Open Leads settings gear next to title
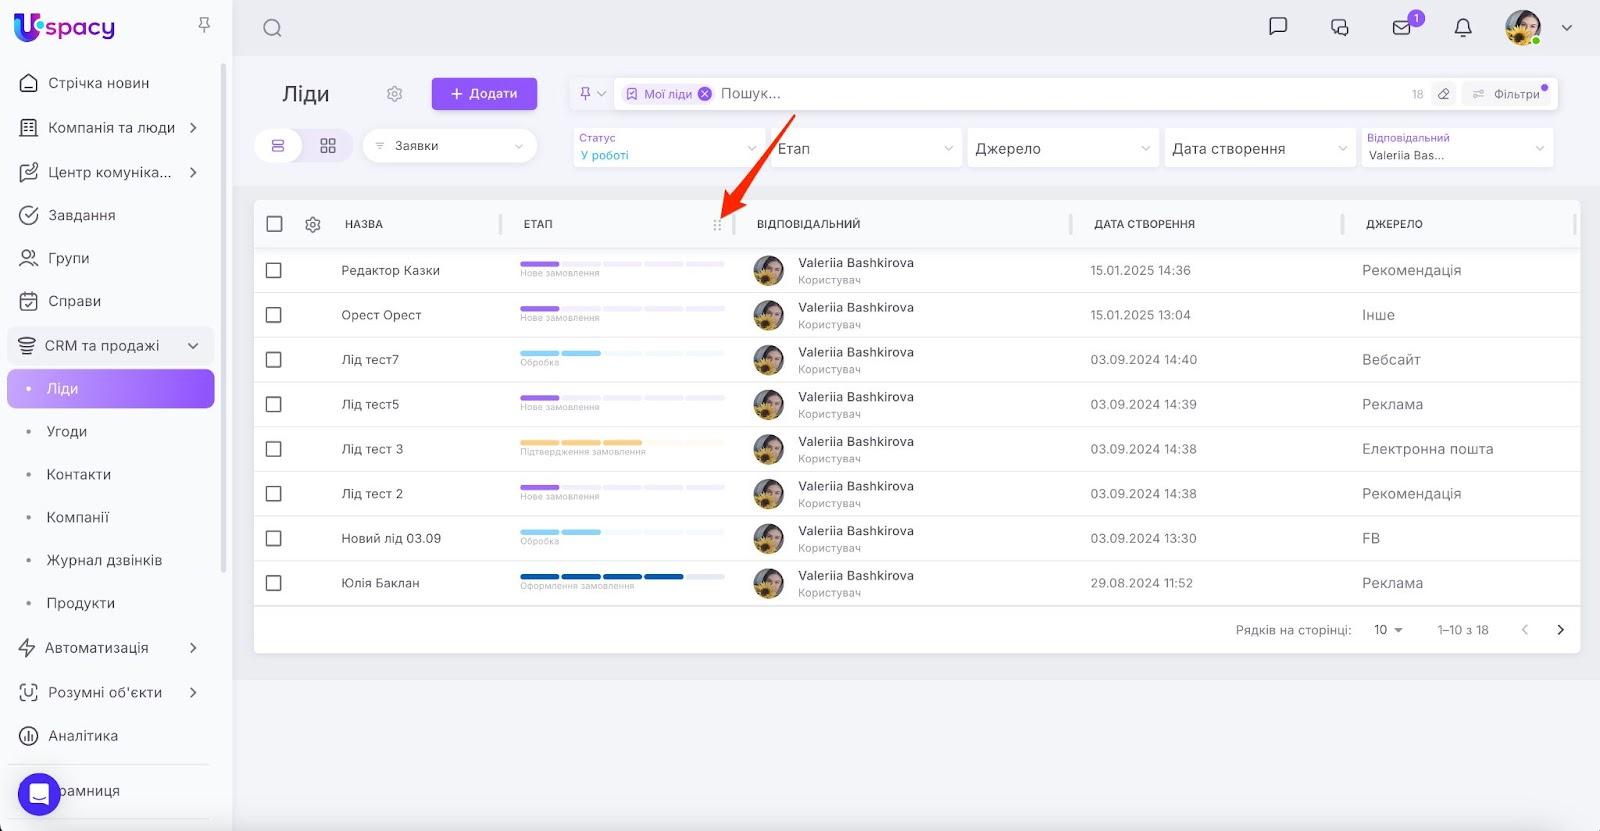 pos(394,94)
